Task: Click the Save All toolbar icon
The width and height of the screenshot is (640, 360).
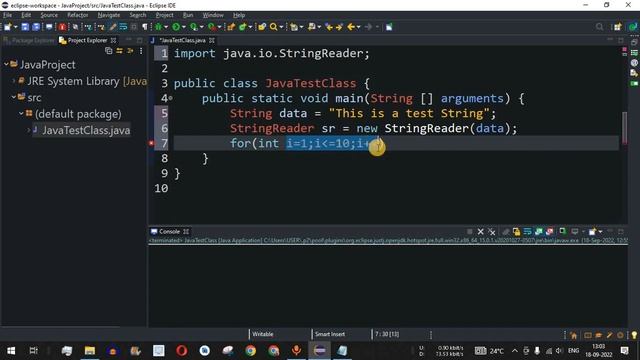Action: coord(36,27)
